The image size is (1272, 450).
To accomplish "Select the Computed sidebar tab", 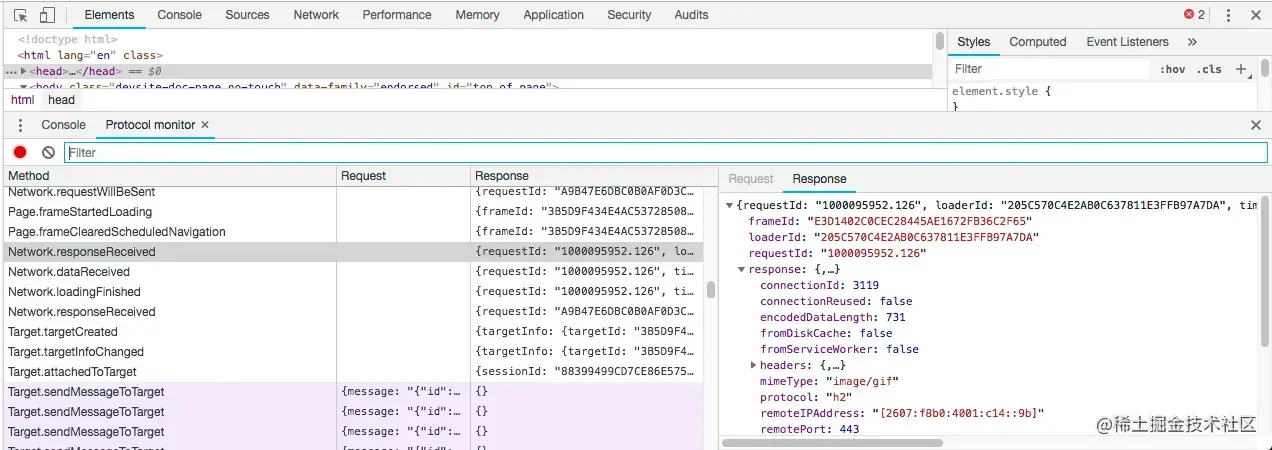I will point(1038,42).
